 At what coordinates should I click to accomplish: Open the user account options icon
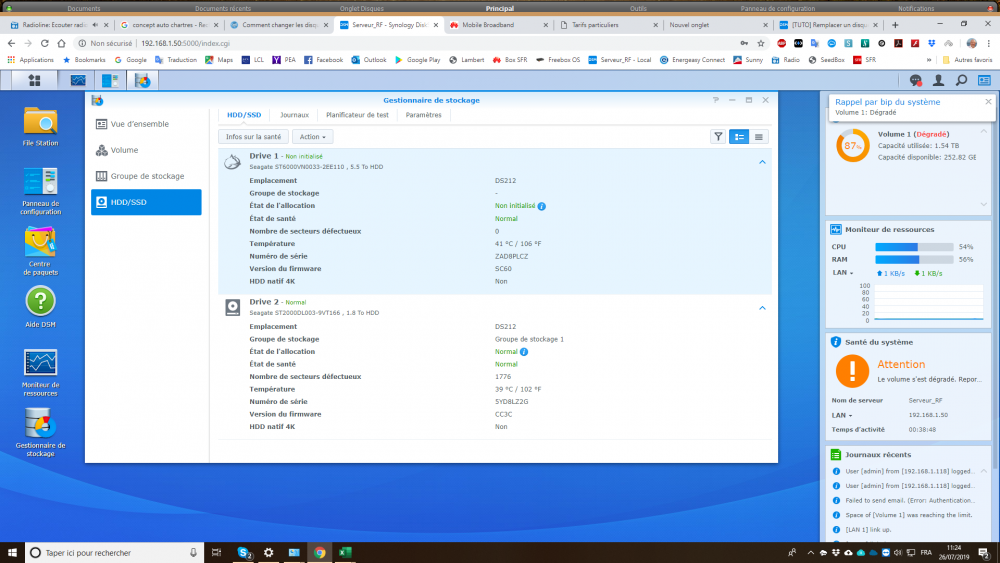tap(938, 80)
